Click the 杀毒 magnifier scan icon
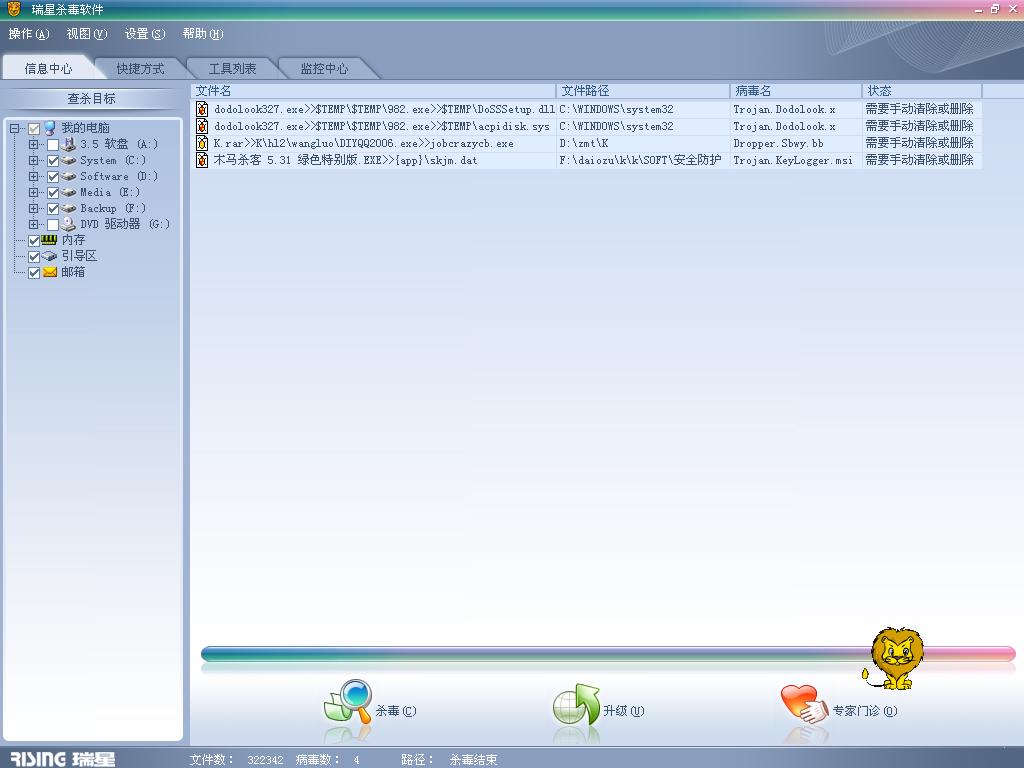Screen dimensions: 1024x768 point(348,701)
